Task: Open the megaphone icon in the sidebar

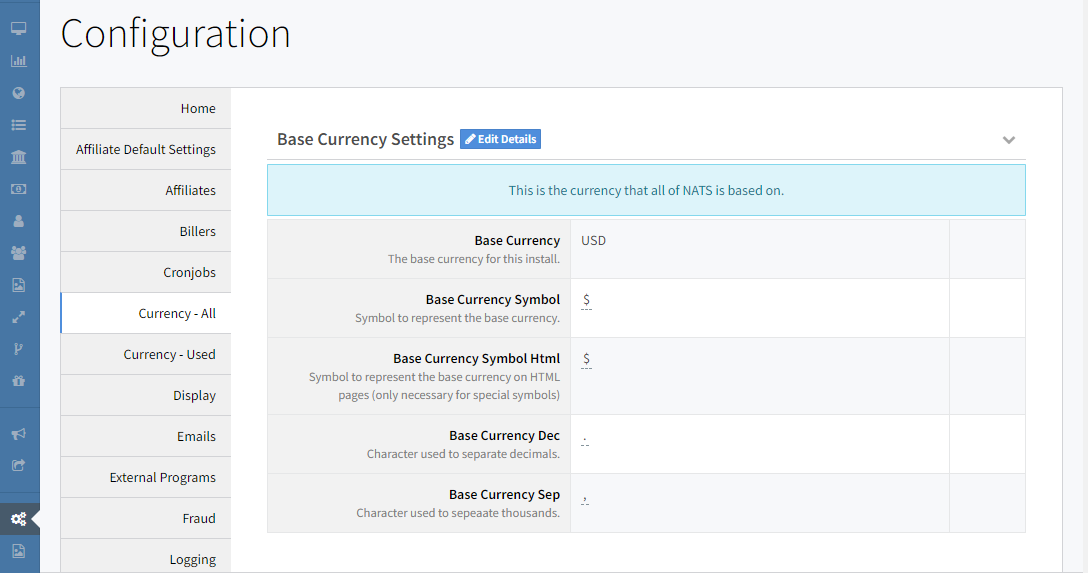Action: point(18,434)
